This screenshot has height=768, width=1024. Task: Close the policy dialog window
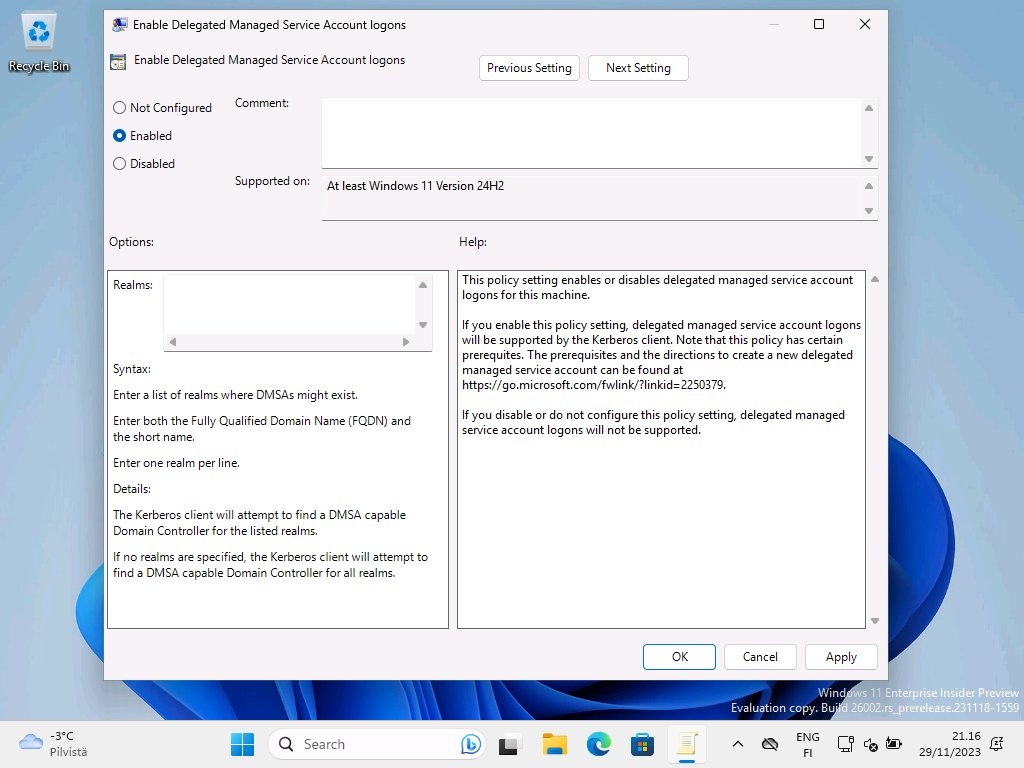(x=865, y=24)
